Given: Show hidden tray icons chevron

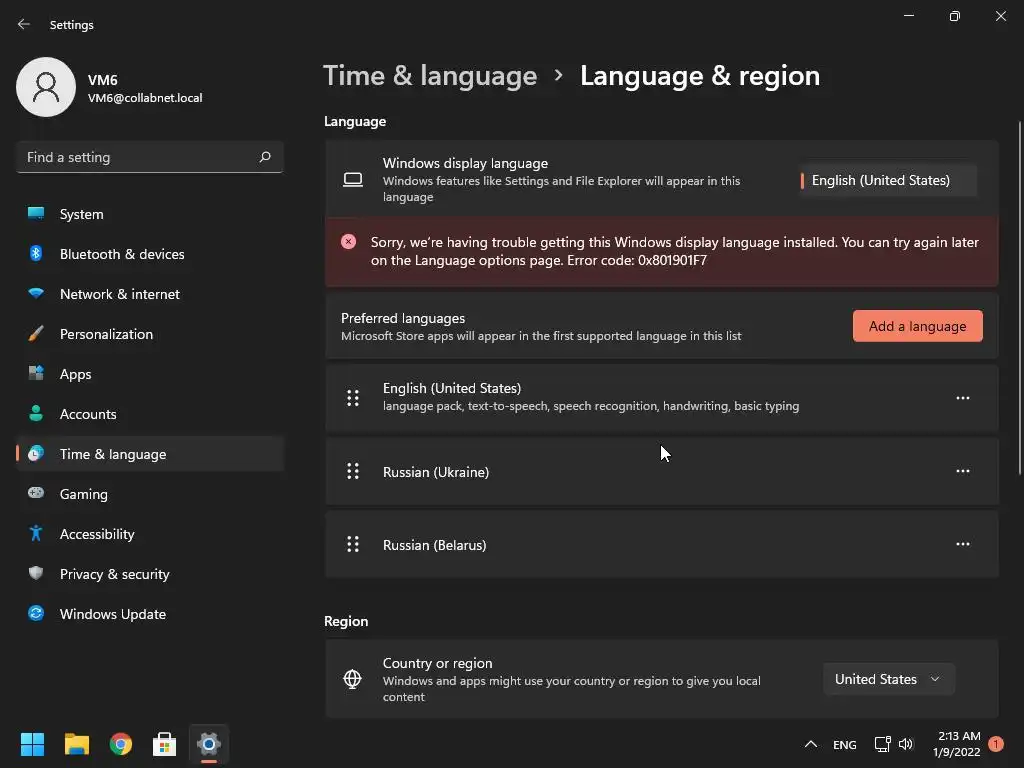Looking at the screenshot, I should pyautogui.click(x=810, y=744).
